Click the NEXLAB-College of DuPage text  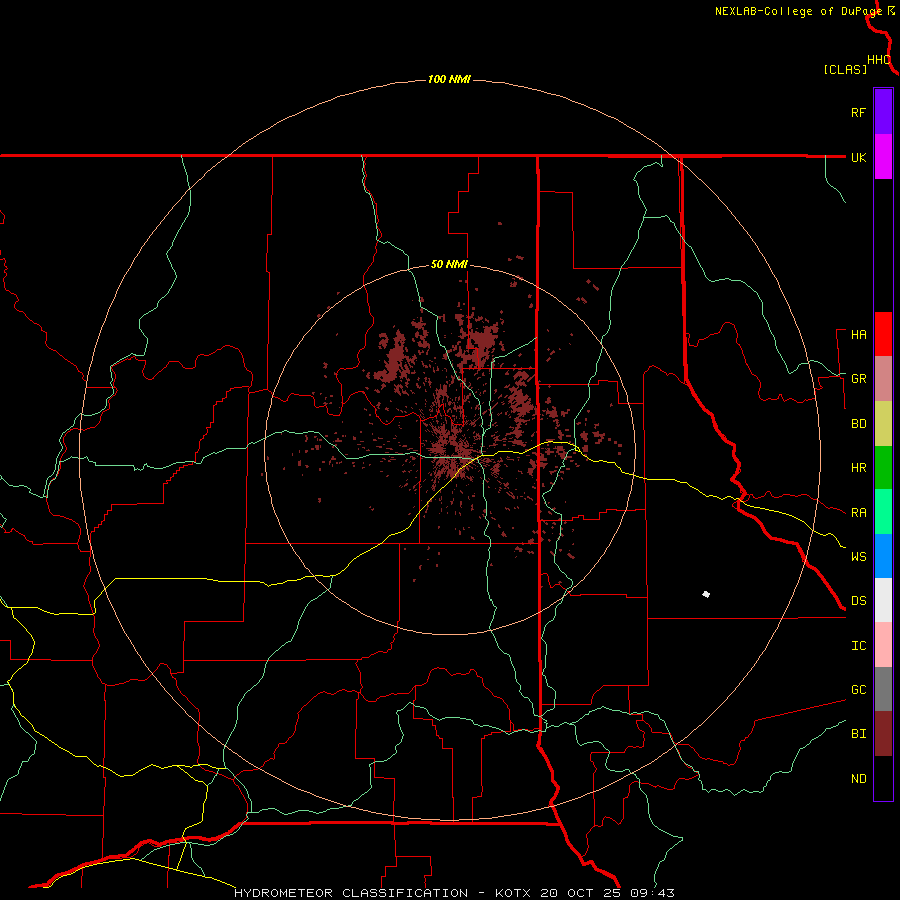coord(798,11)
